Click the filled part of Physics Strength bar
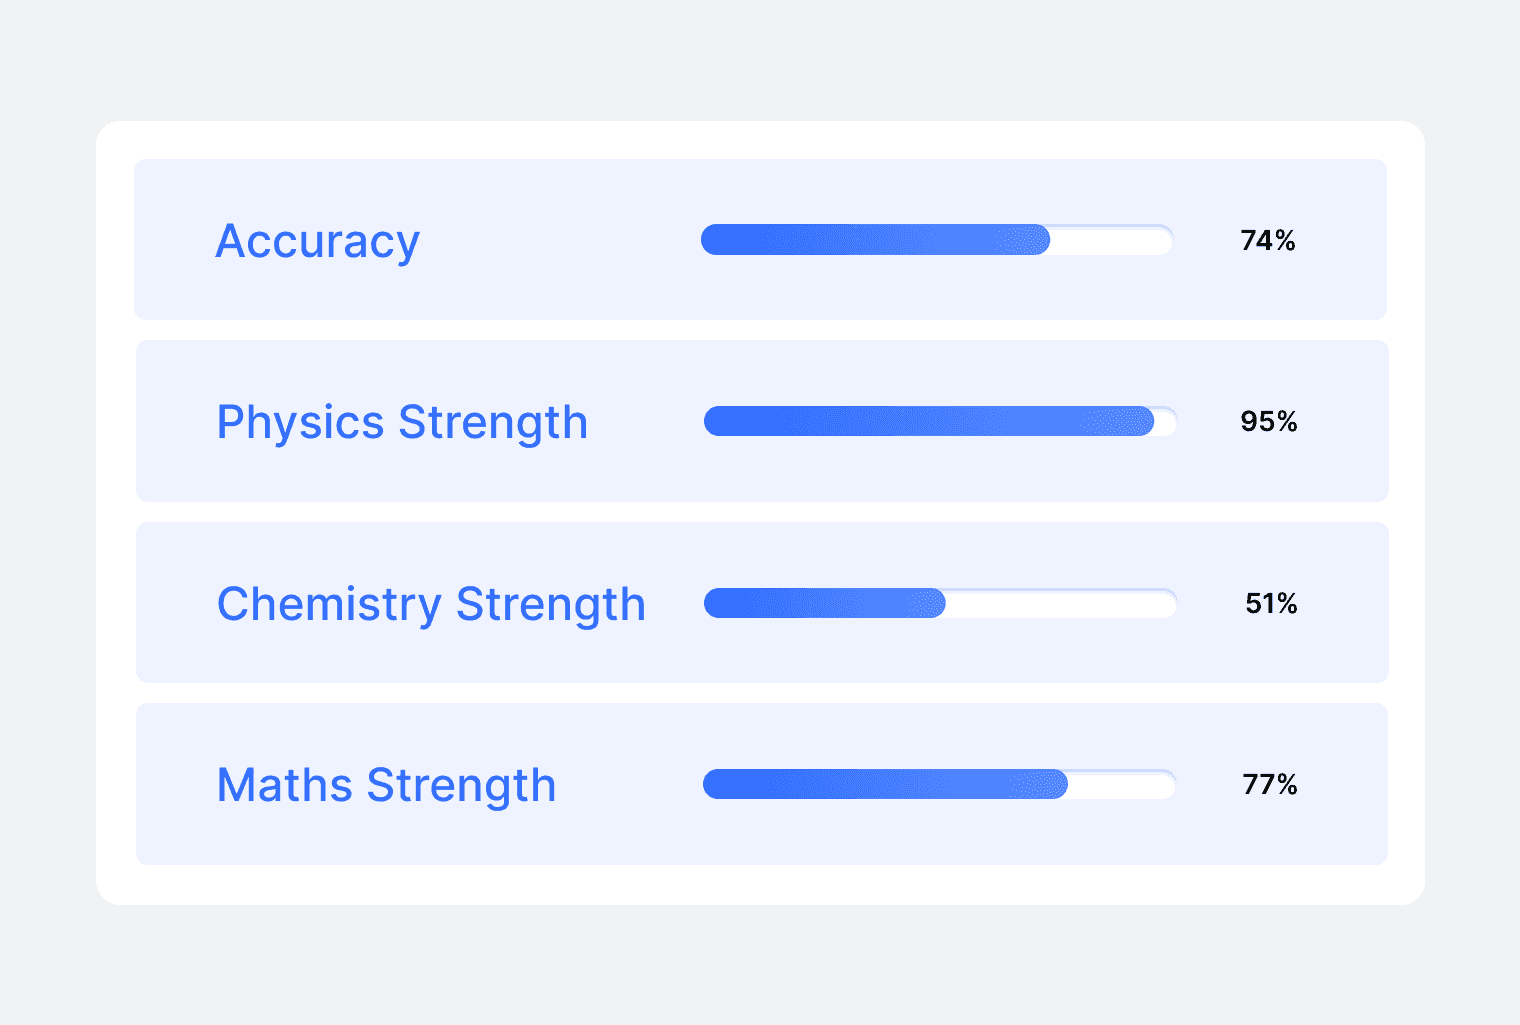Image resolution: width=1520 pixels, height=1025 pixels. tap(928, 421)
